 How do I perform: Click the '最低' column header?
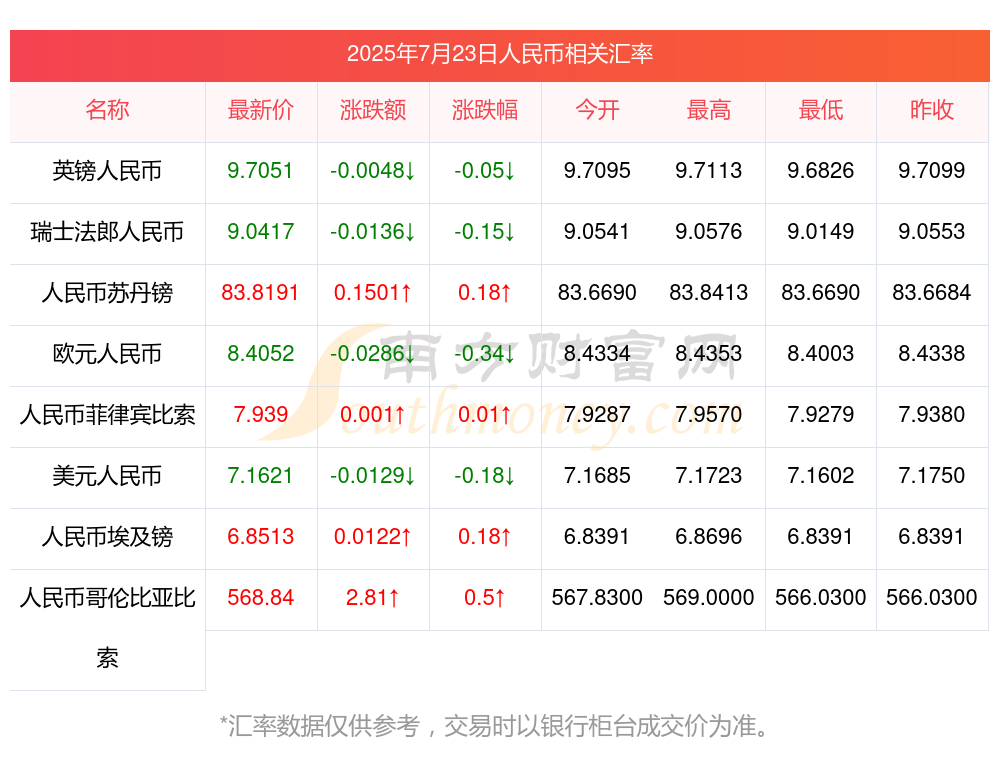(x=821, y=110)
